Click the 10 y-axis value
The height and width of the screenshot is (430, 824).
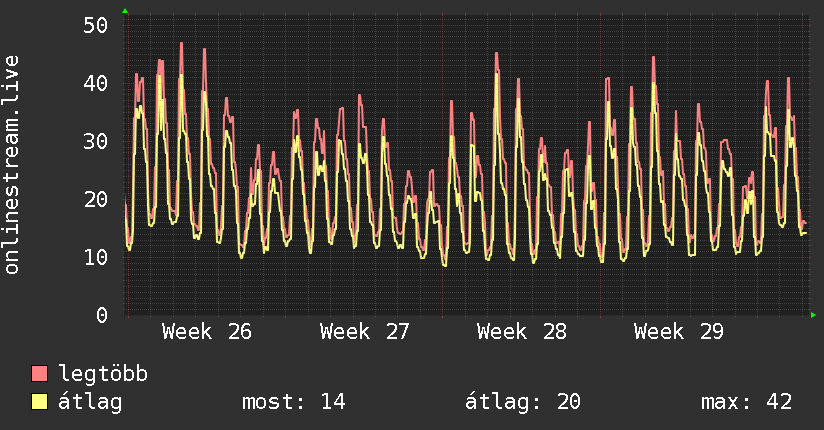tap(96, 257)
